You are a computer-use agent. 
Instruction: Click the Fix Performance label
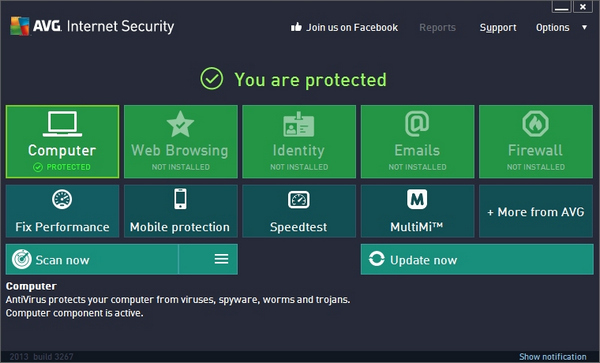[x=62, y=227]
